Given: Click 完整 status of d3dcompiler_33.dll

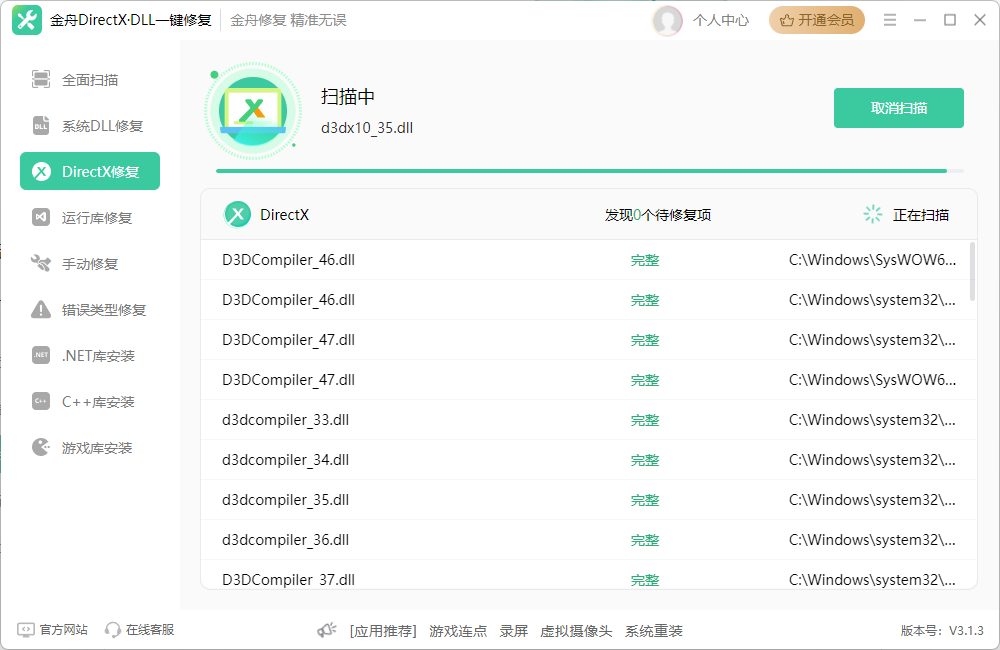Looking at the screenshot, I should pos(645,420).
